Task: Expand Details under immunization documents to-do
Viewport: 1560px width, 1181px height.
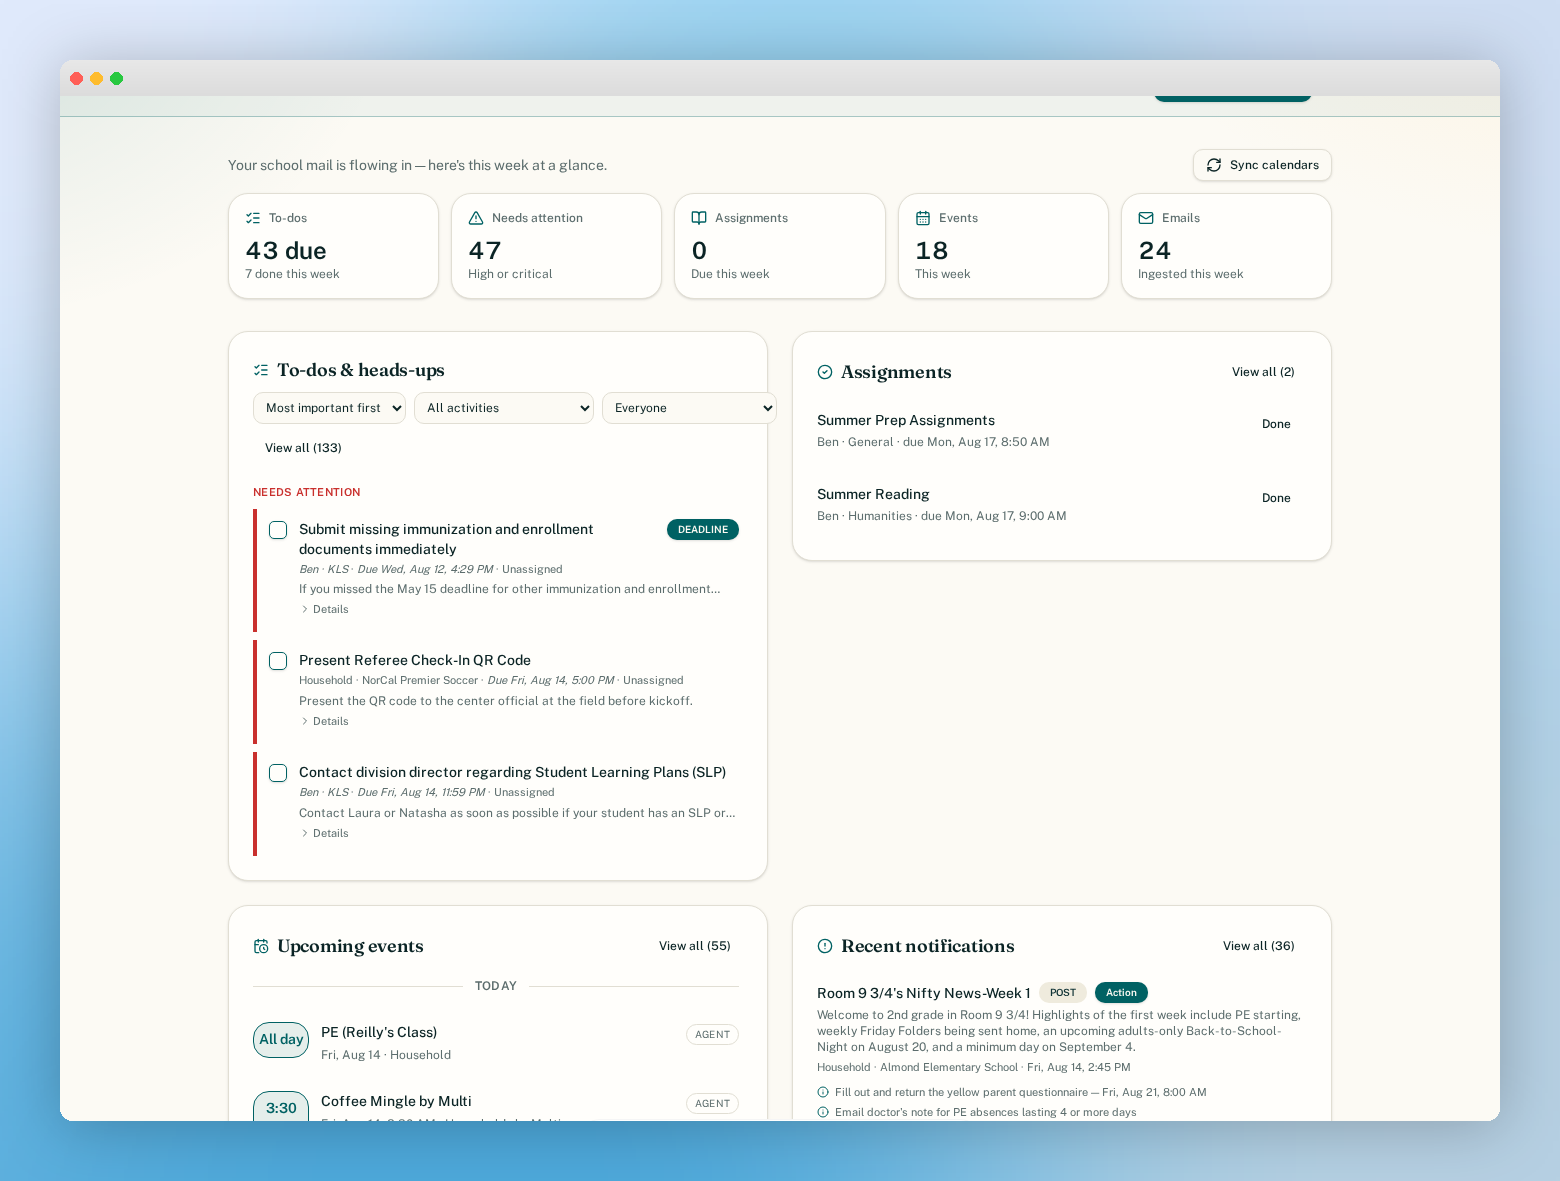Action: tap(325, 609)
